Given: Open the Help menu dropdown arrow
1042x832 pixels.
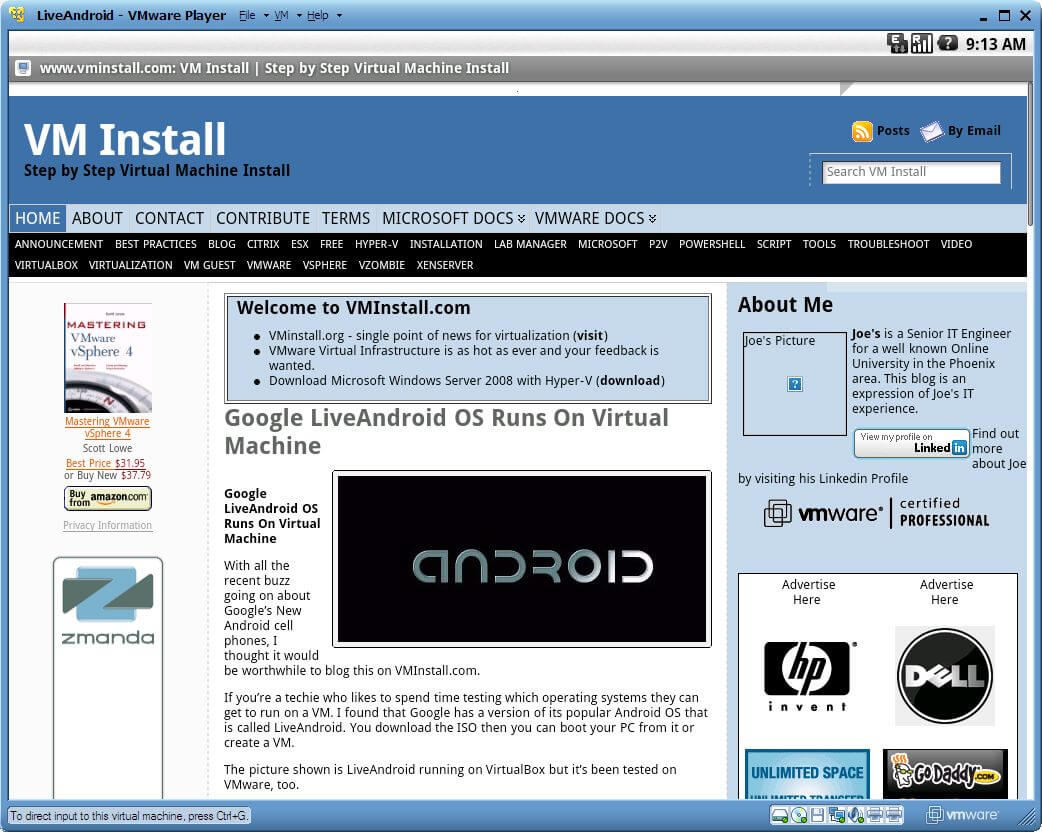Looking at the screenshot, I should [x=339, y=15].
